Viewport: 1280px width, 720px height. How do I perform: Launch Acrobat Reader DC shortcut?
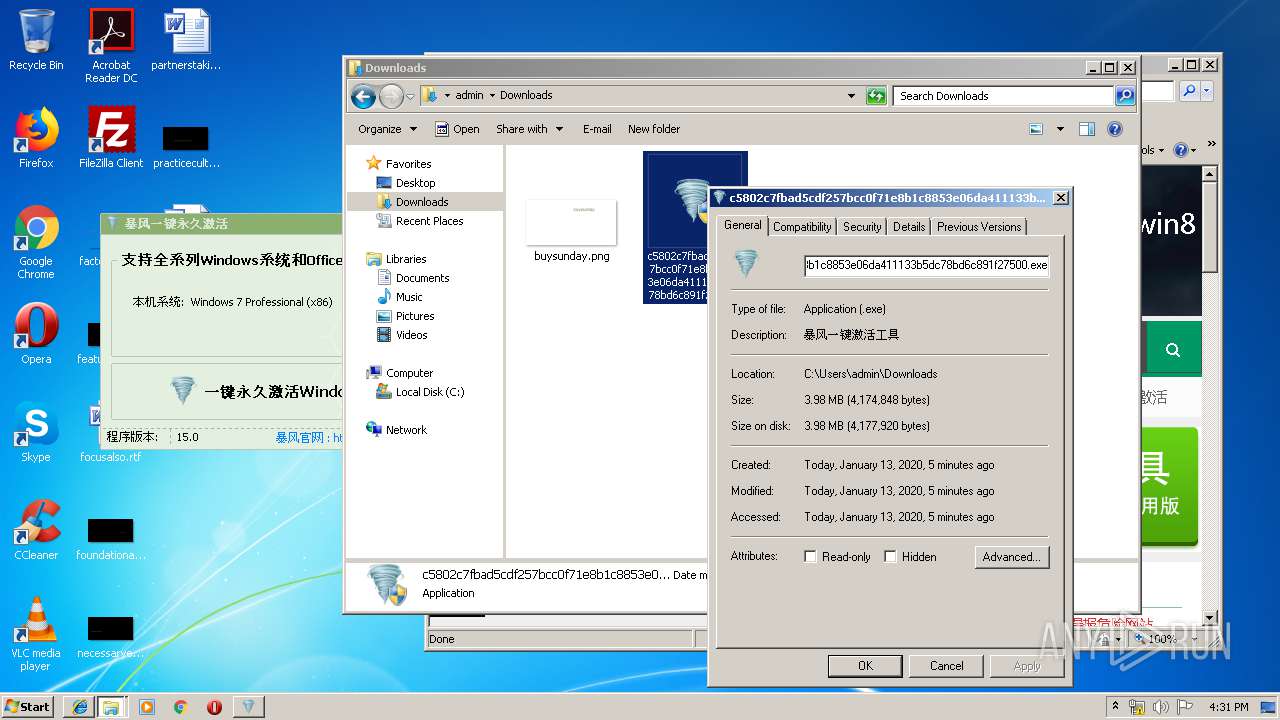pos(111,46)
